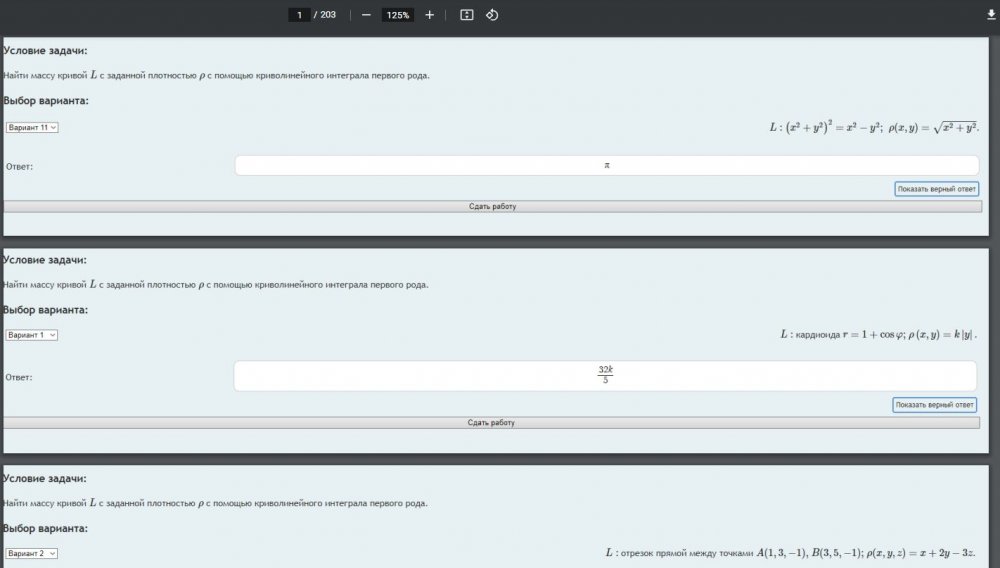Click the zoom out minus icon
The image size is (1000, 568).
(x=366, y=15)
